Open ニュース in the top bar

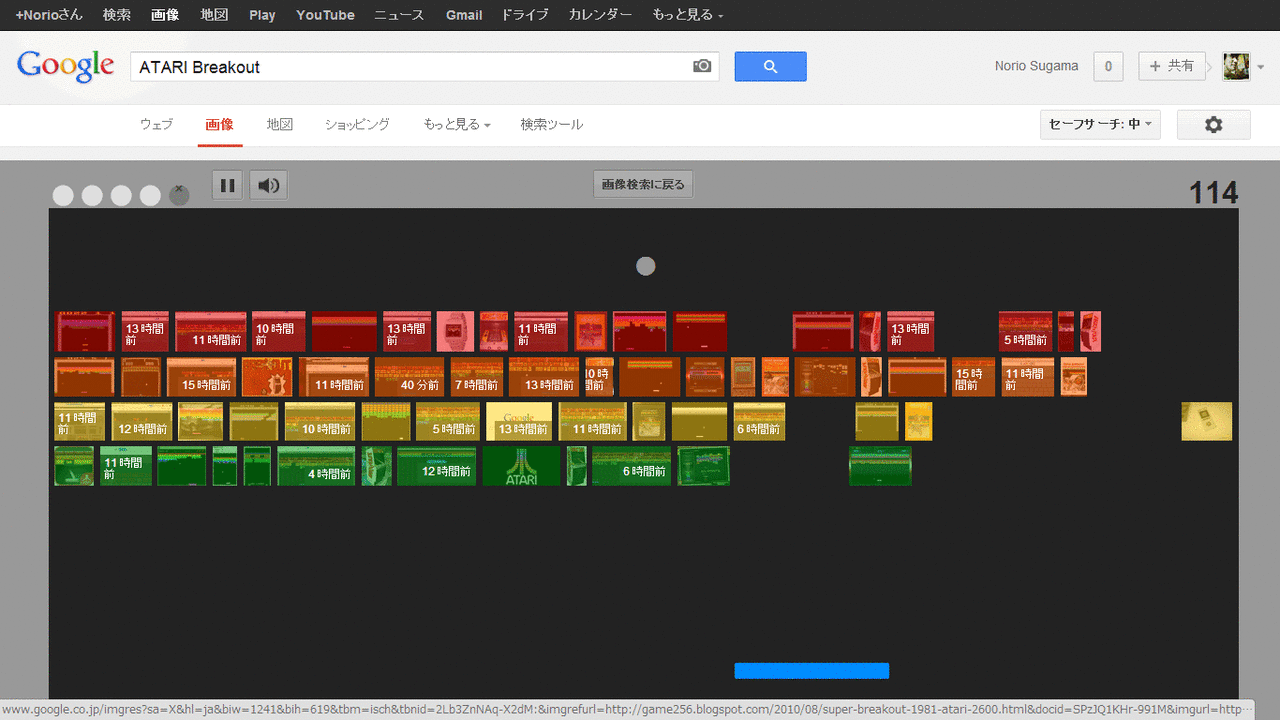click(399, 15)
